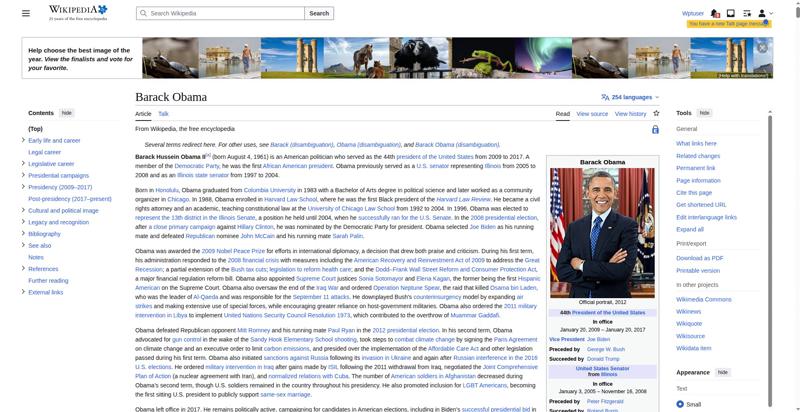Star this page to watchlist
The image size is (800, 412).
(x=656, y=114)
